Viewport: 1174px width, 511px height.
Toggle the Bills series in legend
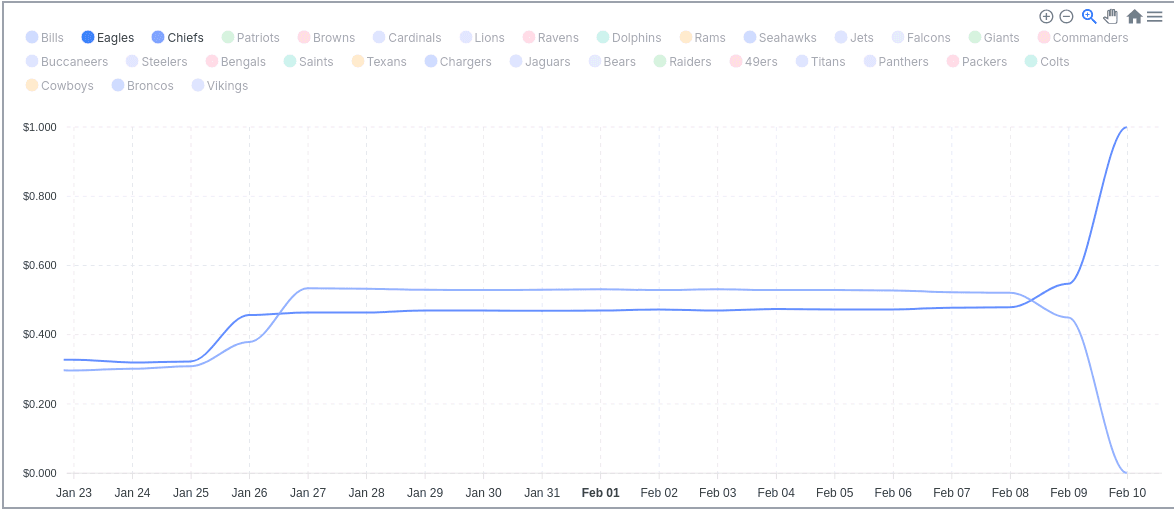click(x=45, y=37)
